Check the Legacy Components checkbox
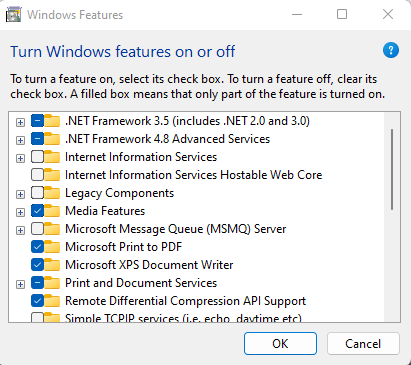411x365 pixels. (37, 193)
